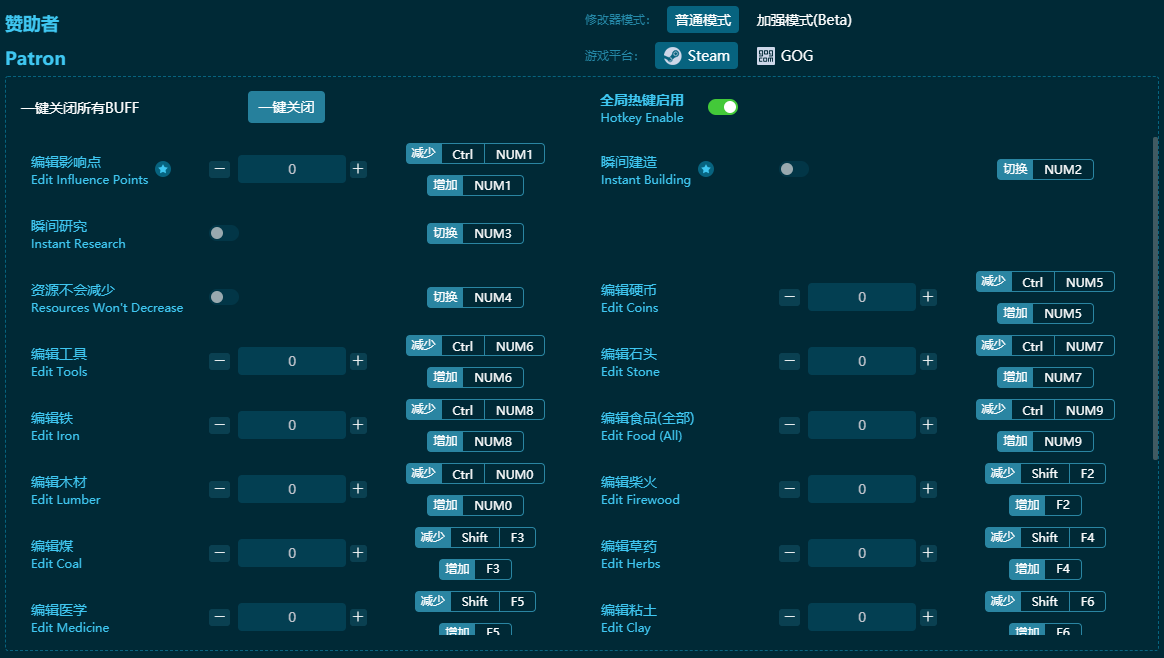This screenshot has height=658, width=1164.
Task: Turn on Resources Won't Decrease toggle
Action: click(x=224, y=297)
